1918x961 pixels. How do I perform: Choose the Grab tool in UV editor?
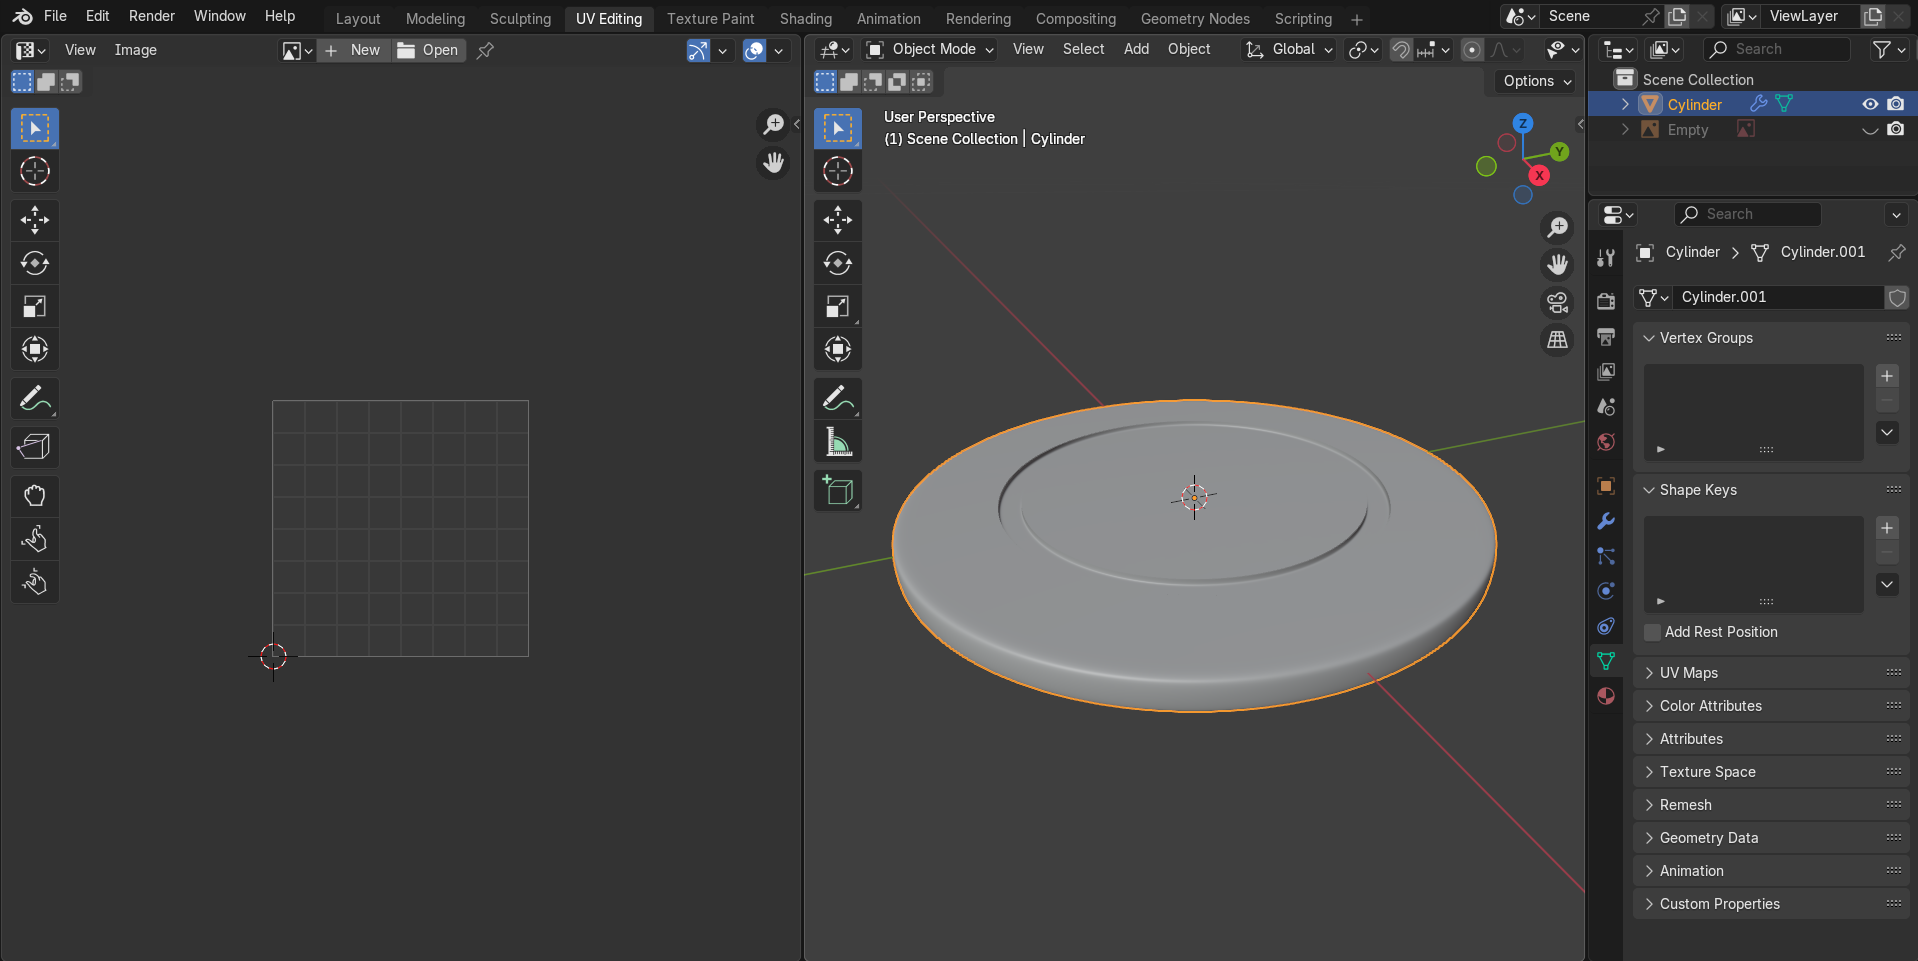(x=35, y=496)
